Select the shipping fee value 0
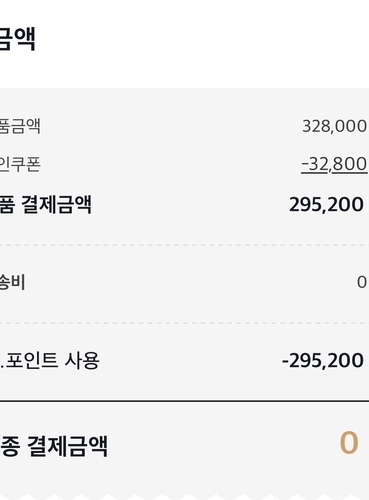 (x=362, y=282)
